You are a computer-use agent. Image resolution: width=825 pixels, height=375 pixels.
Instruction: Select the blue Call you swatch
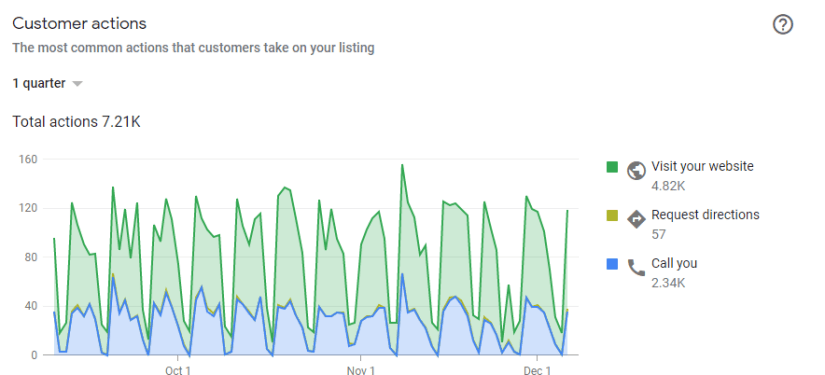[612, 264]
